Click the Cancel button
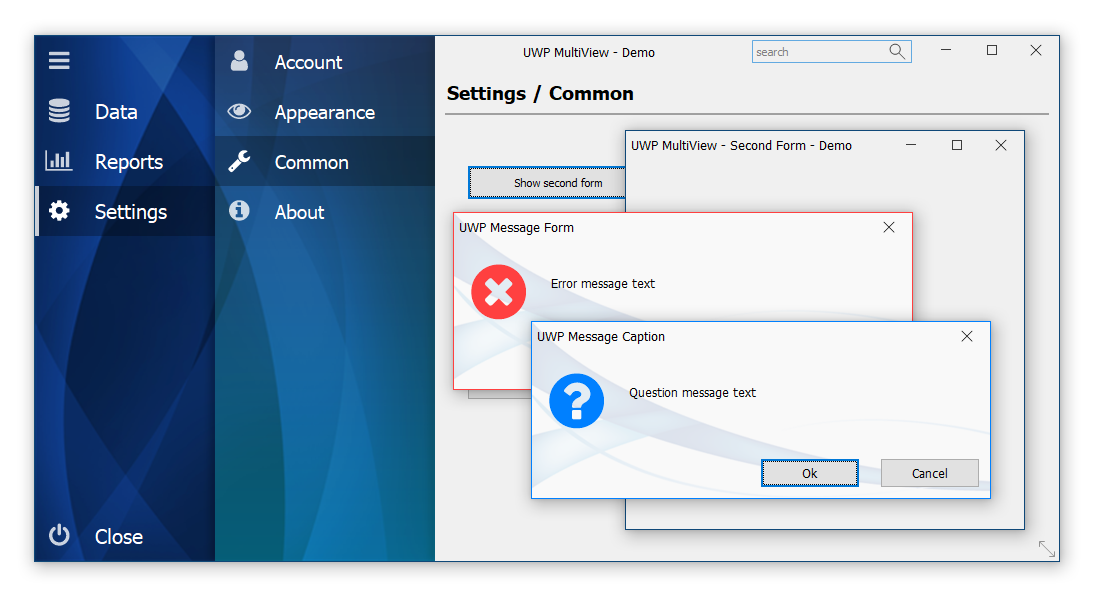This screenshot has height=600, width=1100. (930, 473)
